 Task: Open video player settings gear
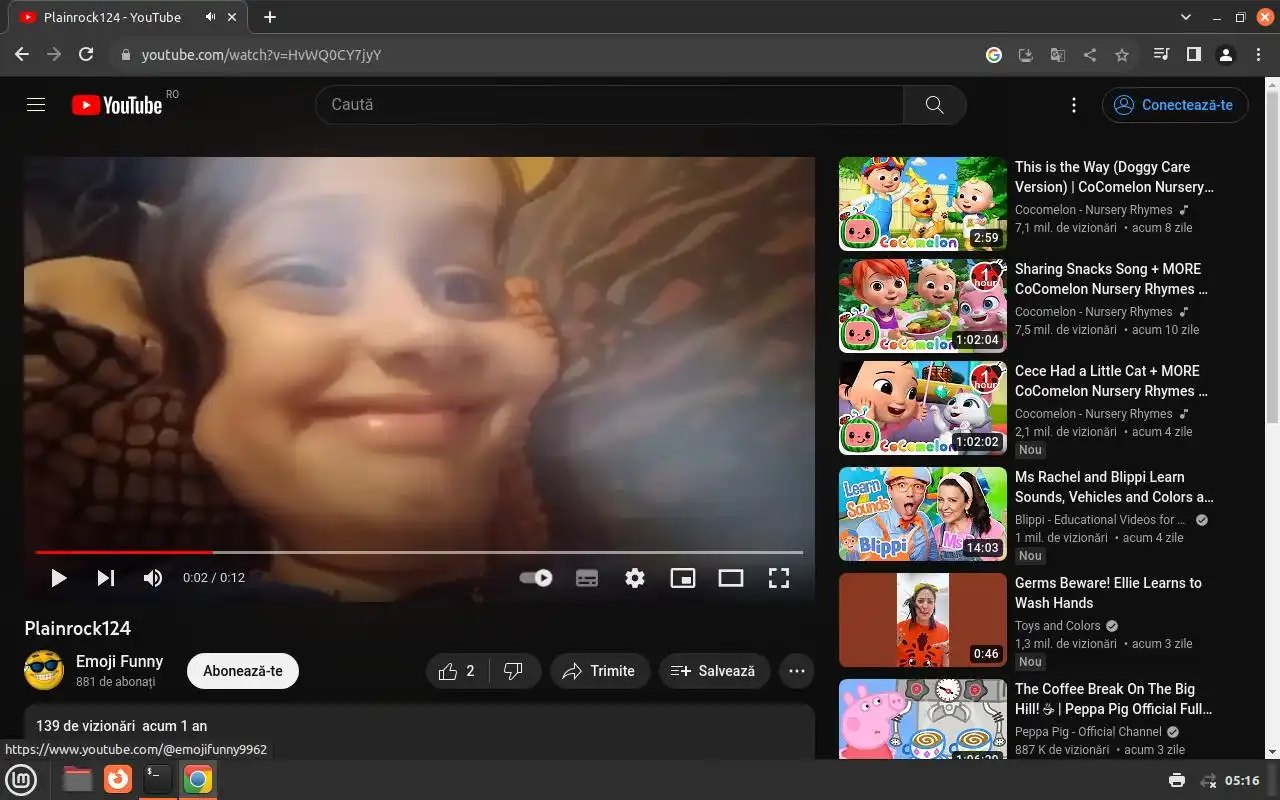635,577
